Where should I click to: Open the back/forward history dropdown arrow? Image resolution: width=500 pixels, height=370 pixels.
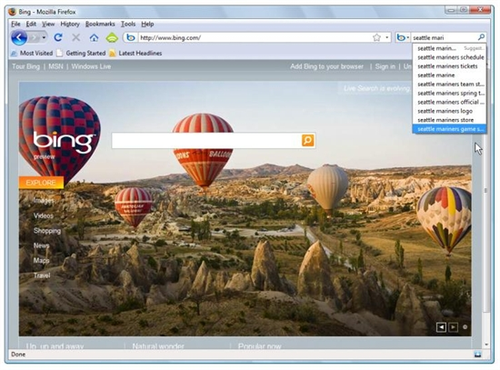click(44, 38)
